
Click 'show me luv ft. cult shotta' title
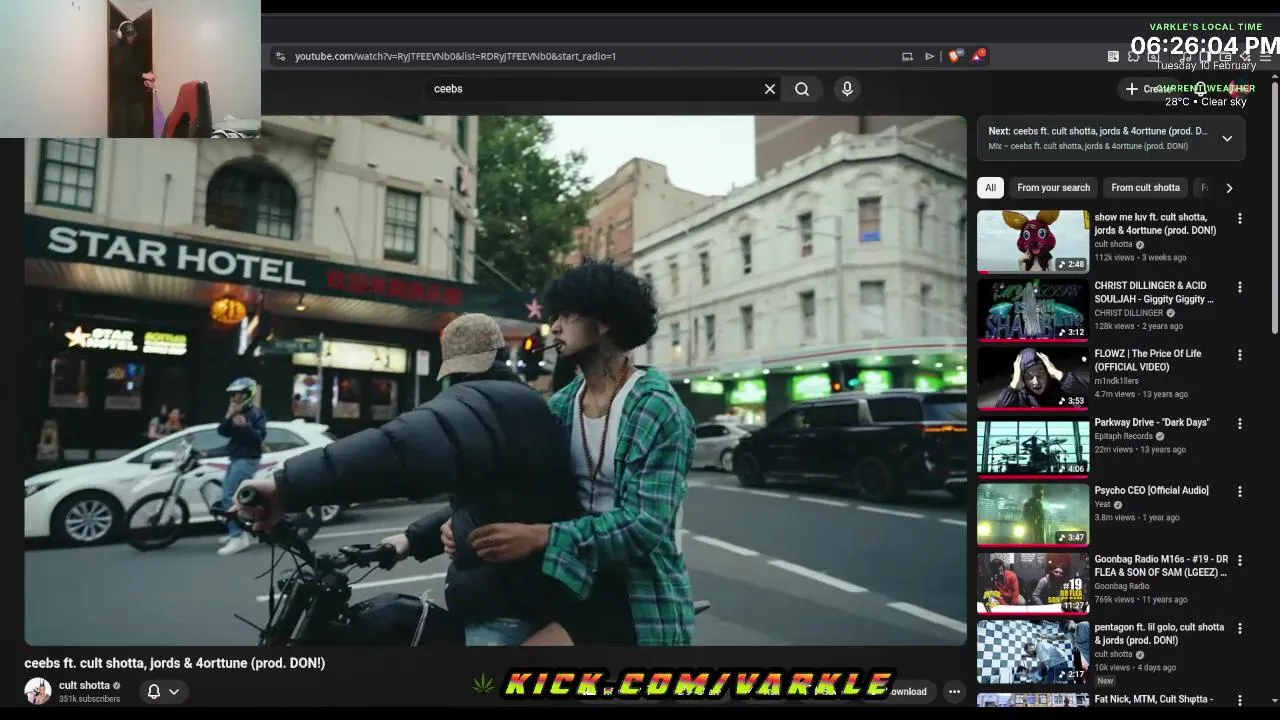1155,224
